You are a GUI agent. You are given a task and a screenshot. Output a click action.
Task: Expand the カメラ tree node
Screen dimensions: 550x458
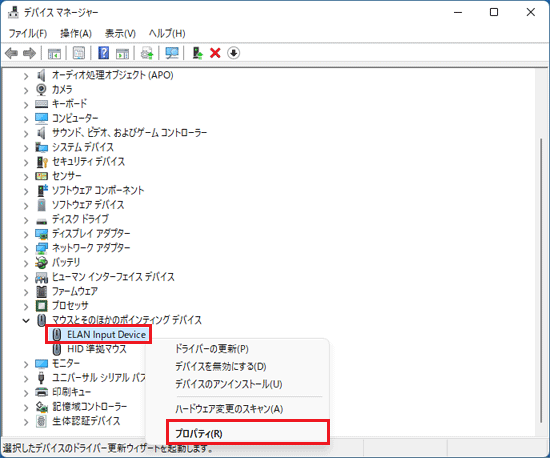coord(26,90)
